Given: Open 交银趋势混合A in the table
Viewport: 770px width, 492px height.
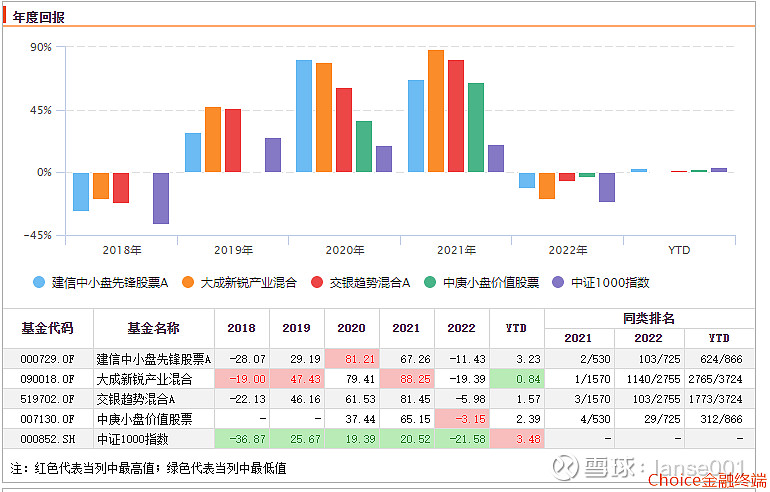Looking at the screenshot, I should coord(136,399).
